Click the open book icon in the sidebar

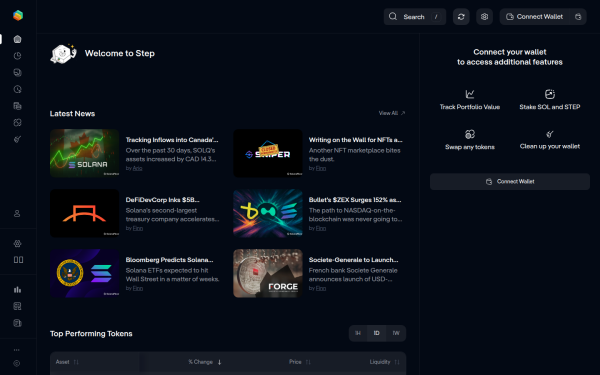(18, 260)
